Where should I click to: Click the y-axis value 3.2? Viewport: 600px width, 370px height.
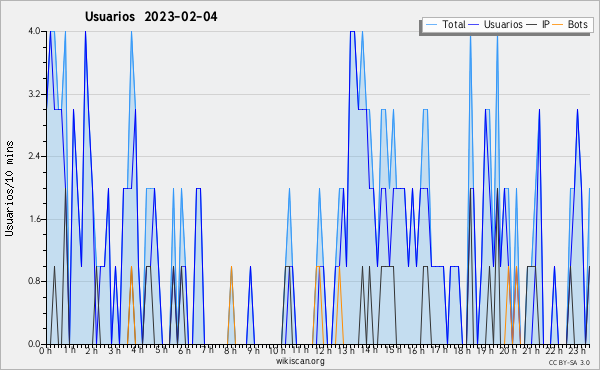(34, 94)
